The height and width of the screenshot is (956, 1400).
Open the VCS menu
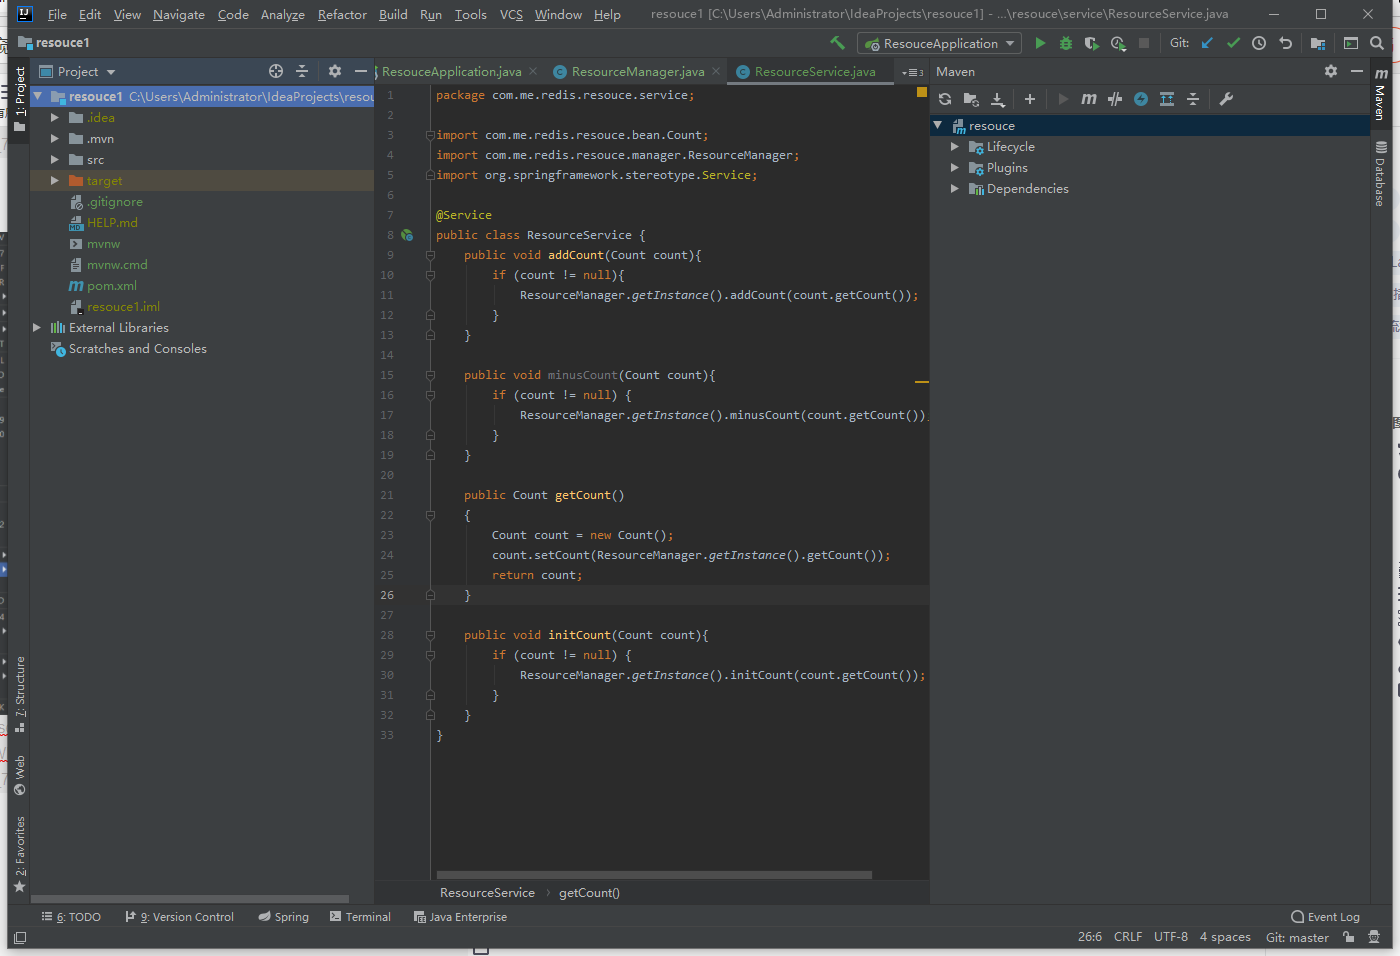(x=511, y=14)
